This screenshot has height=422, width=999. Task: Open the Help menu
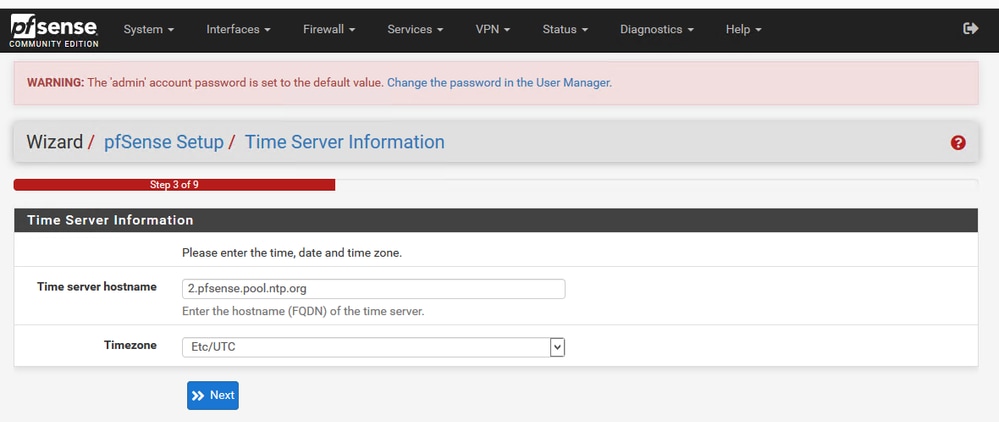[744, 29]
